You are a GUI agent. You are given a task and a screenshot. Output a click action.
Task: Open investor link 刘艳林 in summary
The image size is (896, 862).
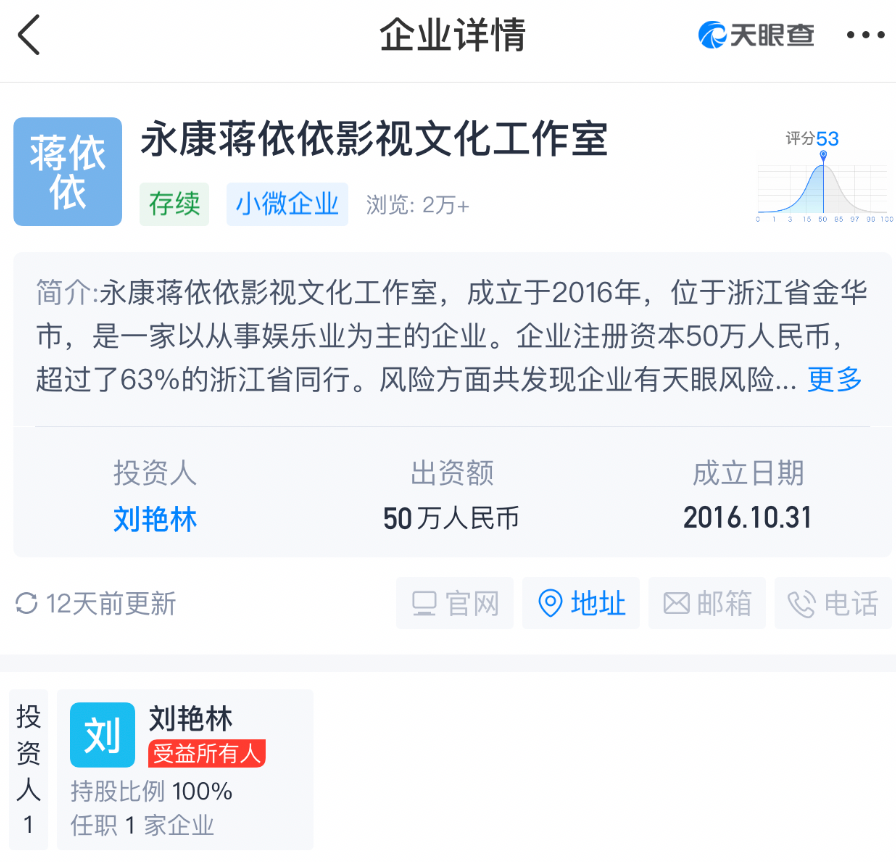click(155, 518)
